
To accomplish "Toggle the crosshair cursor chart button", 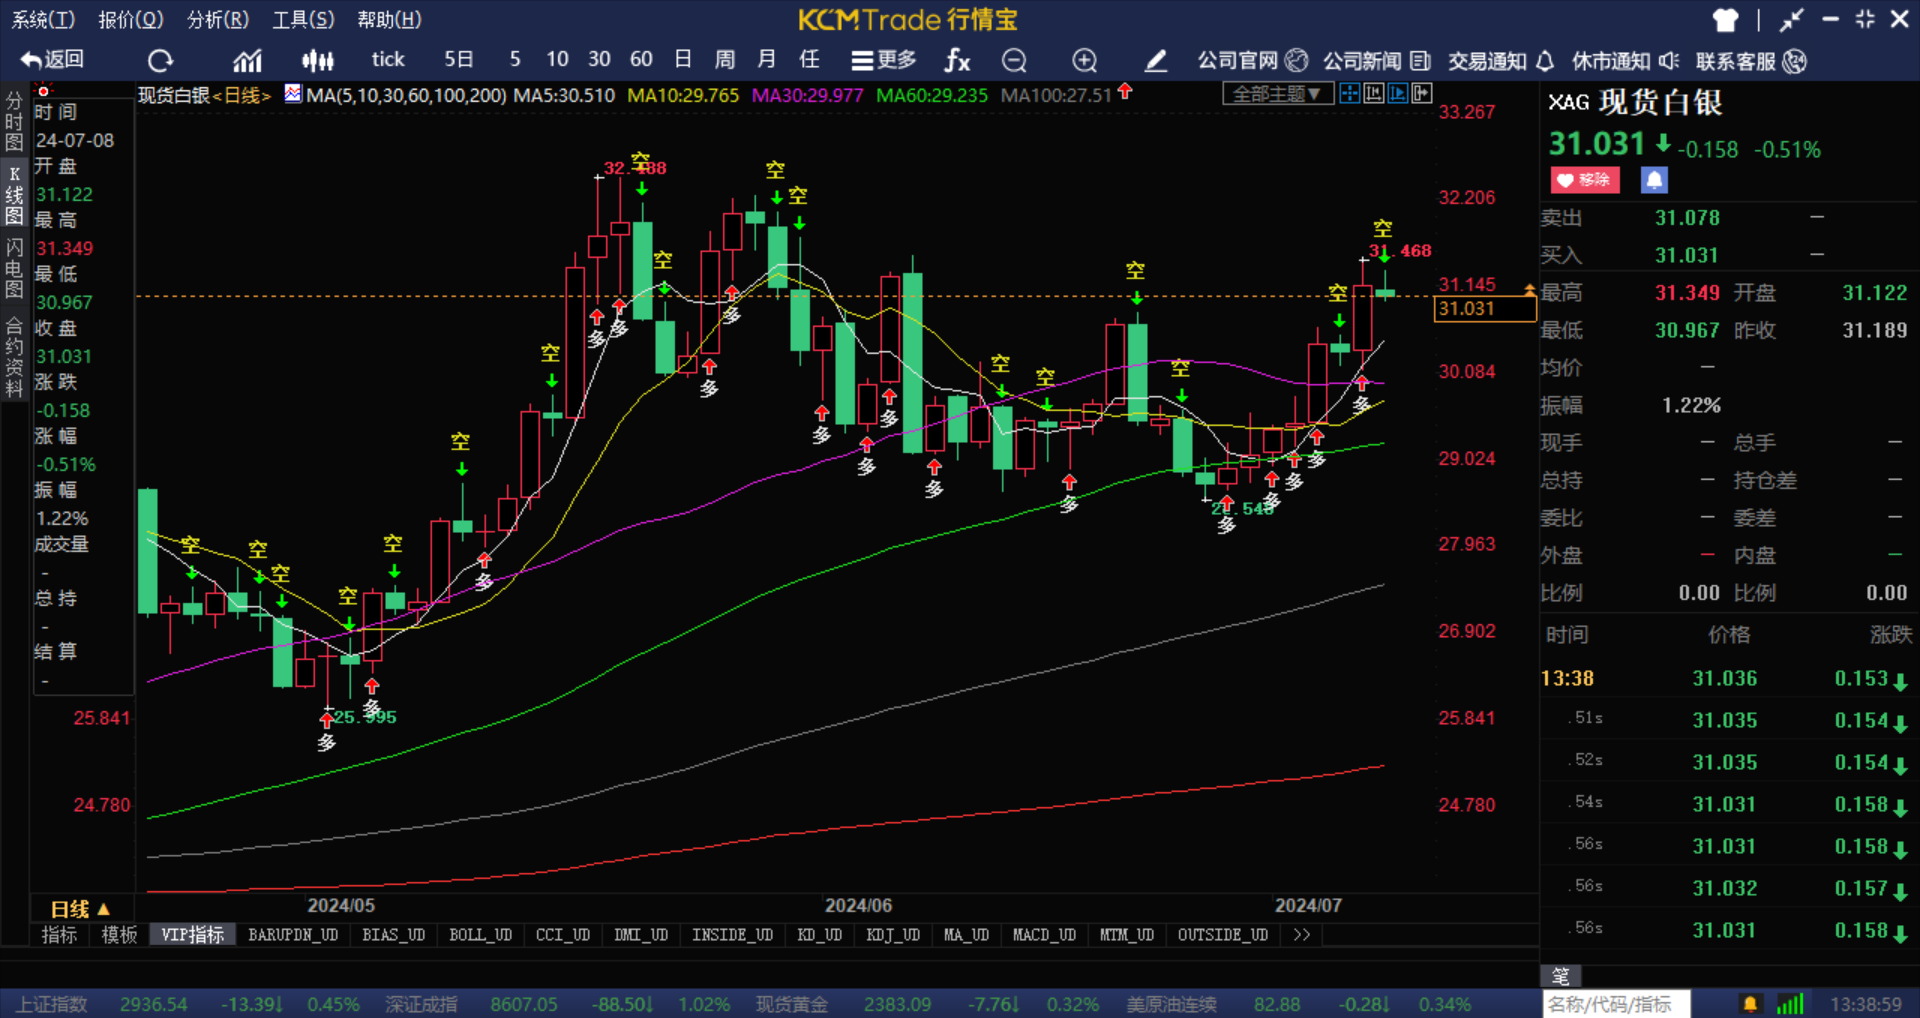I will tap(1349, 94).
